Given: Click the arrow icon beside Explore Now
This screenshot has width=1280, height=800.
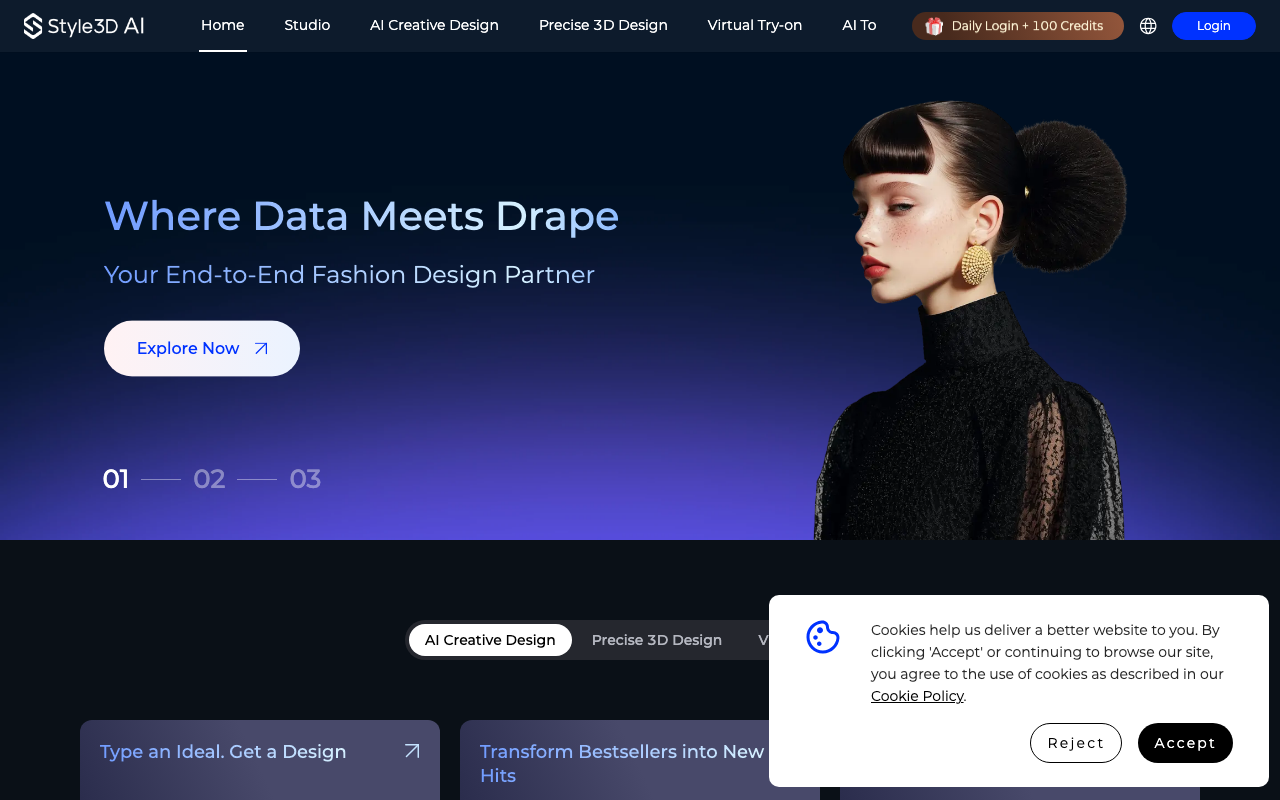Looking at the screenshot, I should click(261, 348).
